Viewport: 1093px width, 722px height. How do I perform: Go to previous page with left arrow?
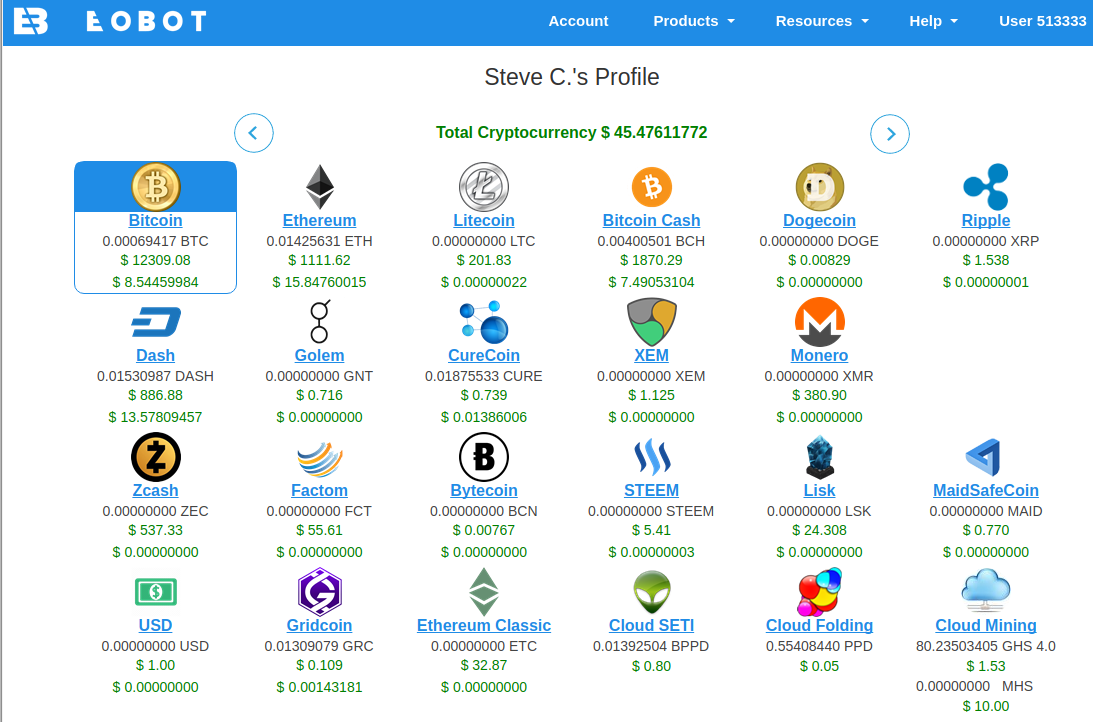(254, 133)
